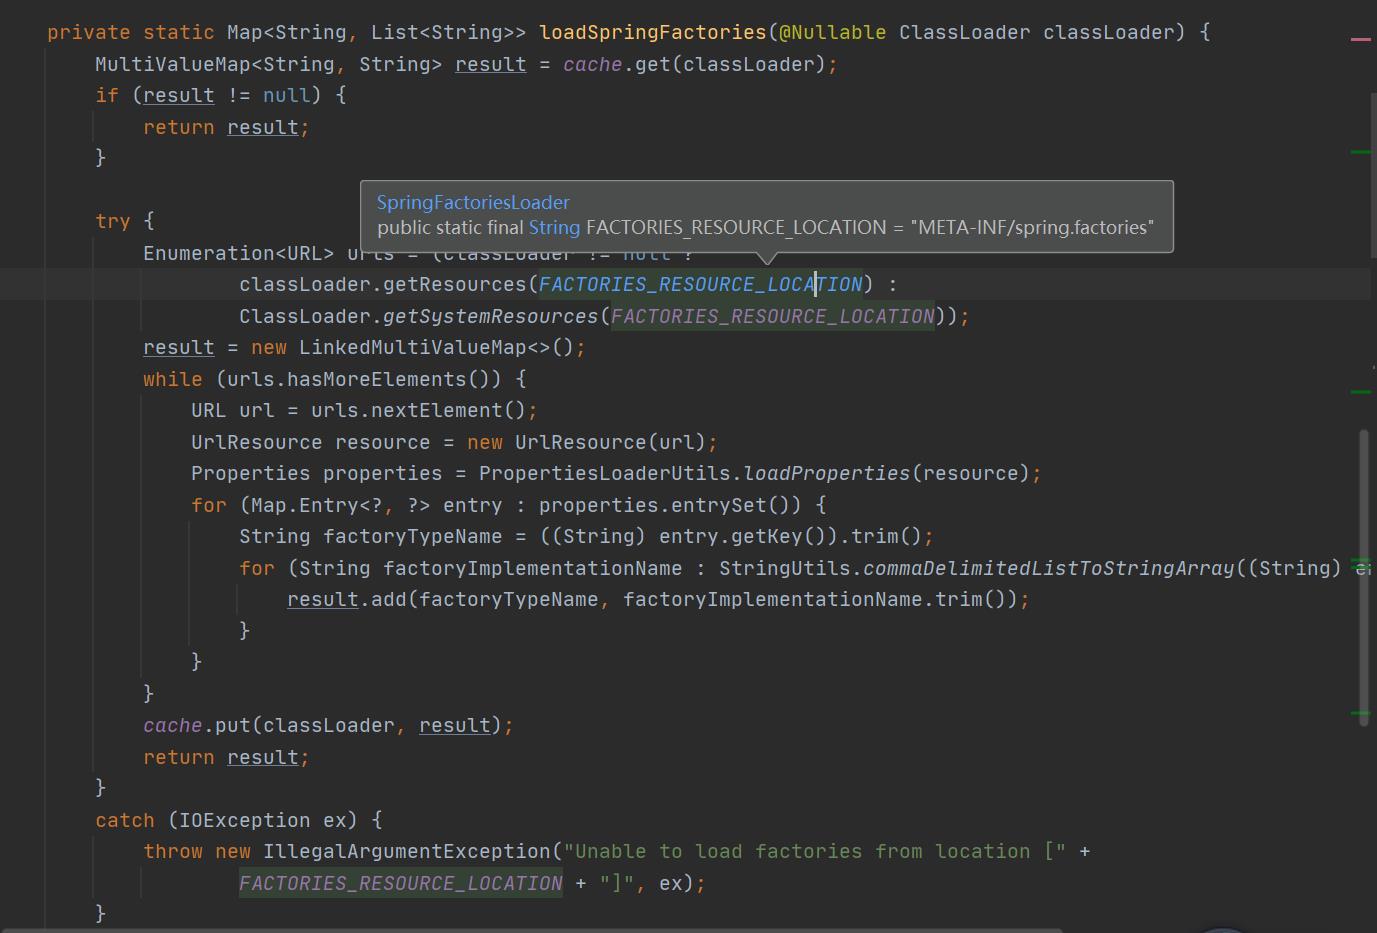
Task: Click LinkedMultiValueMap constructor name
Action: [413, 348]
